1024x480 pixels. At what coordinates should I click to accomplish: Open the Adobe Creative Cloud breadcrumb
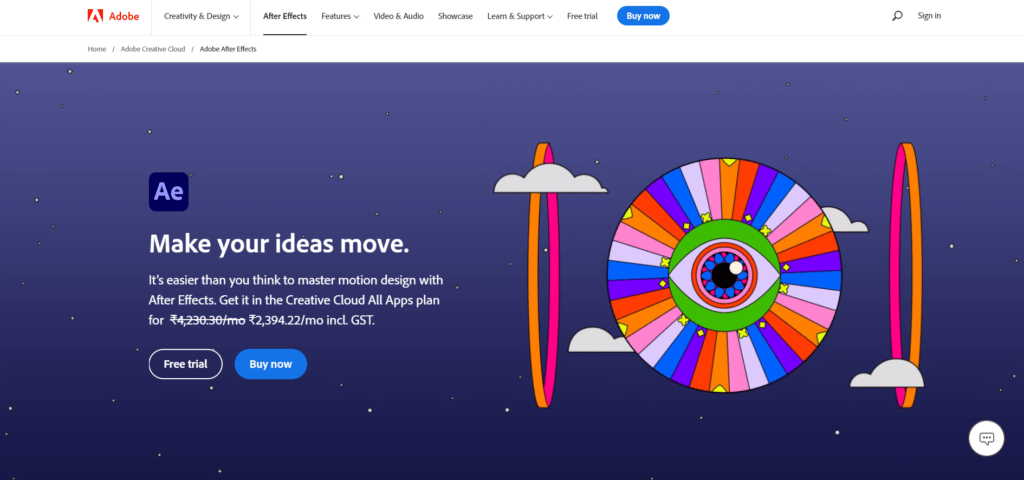153,49
